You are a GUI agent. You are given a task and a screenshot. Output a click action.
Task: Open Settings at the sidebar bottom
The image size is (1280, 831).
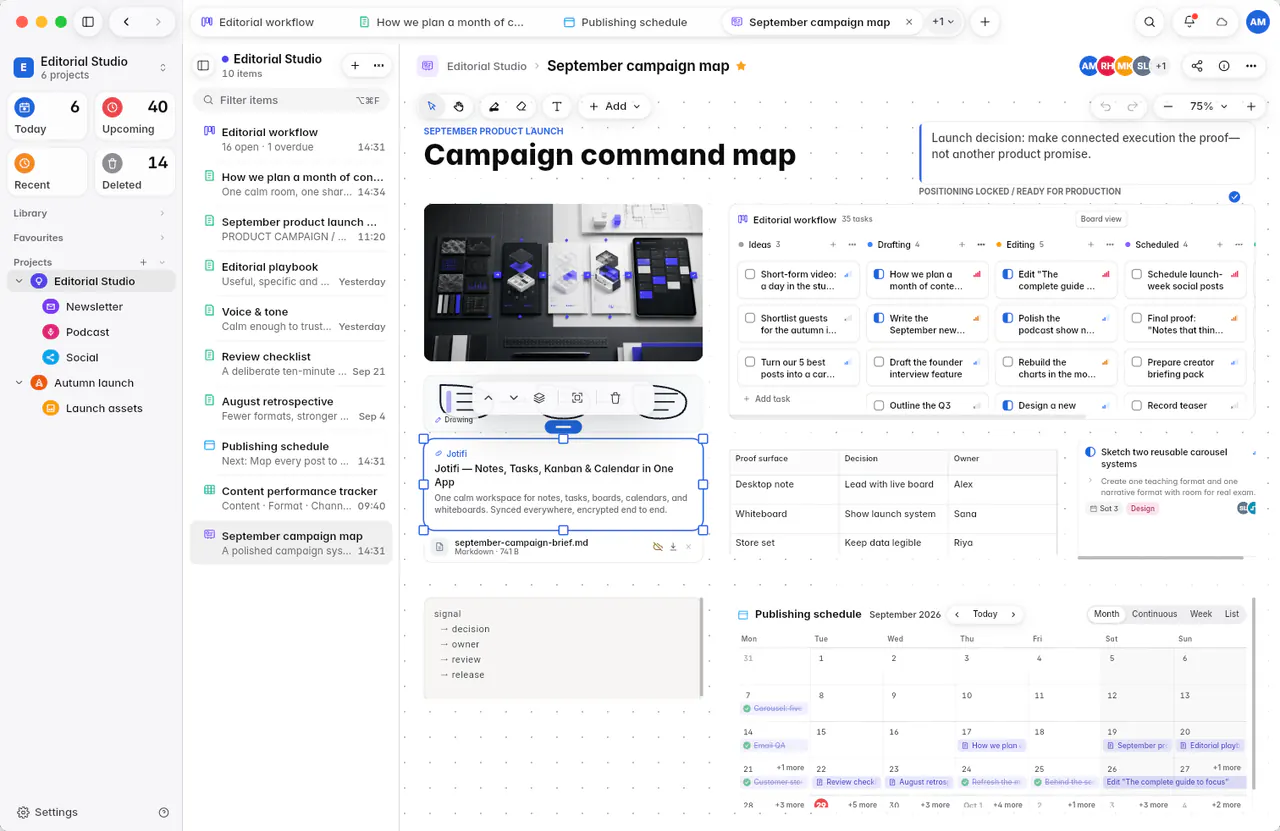point(47,812)
